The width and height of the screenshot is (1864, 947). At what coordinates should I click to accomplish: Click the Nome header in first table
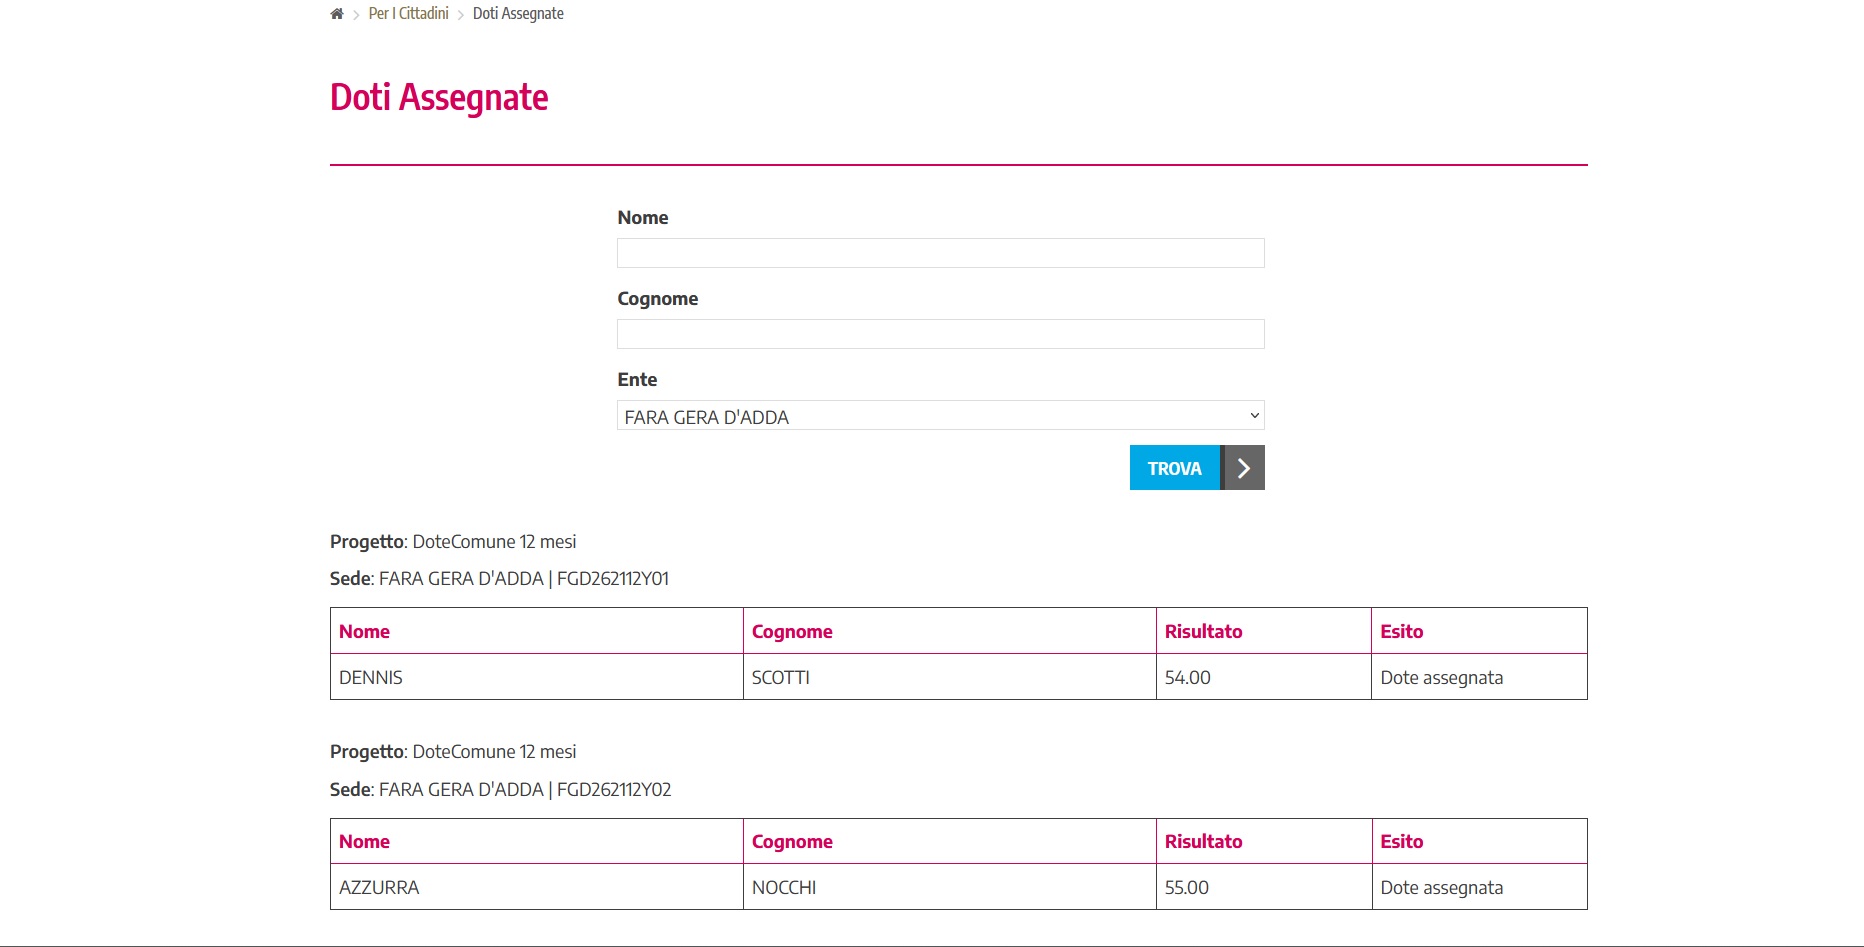[x=364, y=632]
